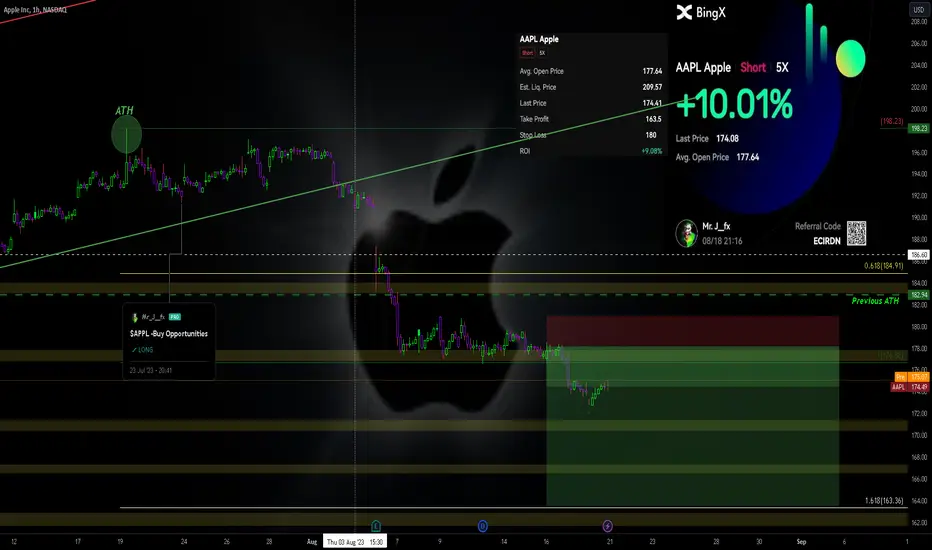The image size is (932, 550).
Task: Click the Mr. J_fx name in BingX card
Action: (x=716, y=226)
